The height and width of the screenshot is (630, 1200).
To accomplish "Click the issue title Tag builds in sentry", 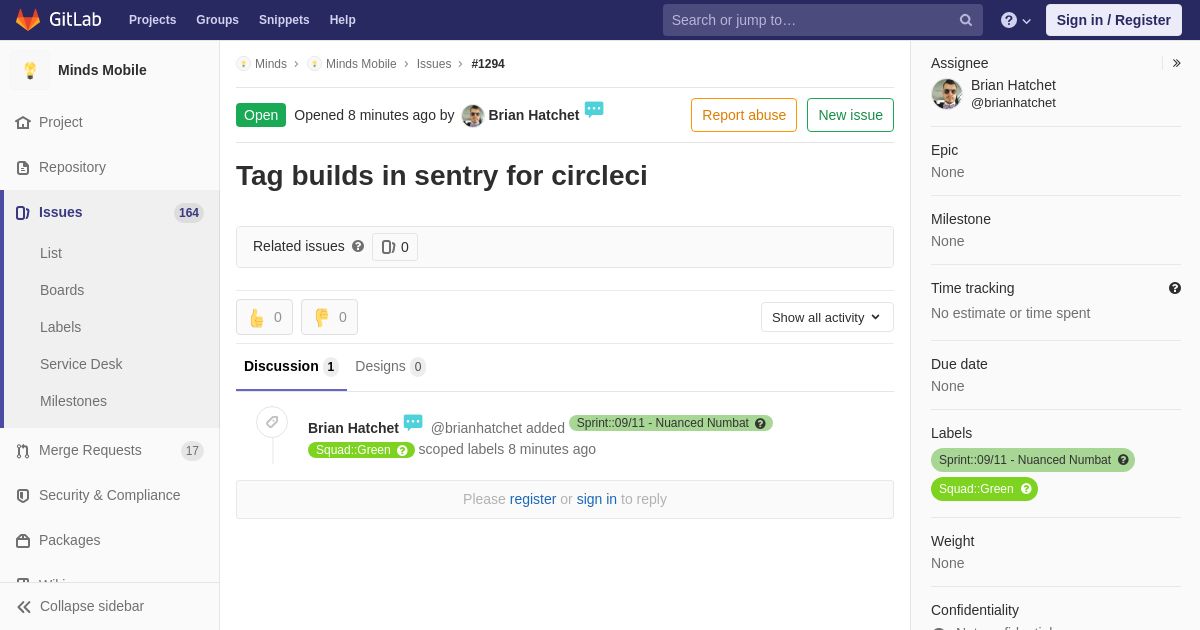I will click(x=442, y=176).
